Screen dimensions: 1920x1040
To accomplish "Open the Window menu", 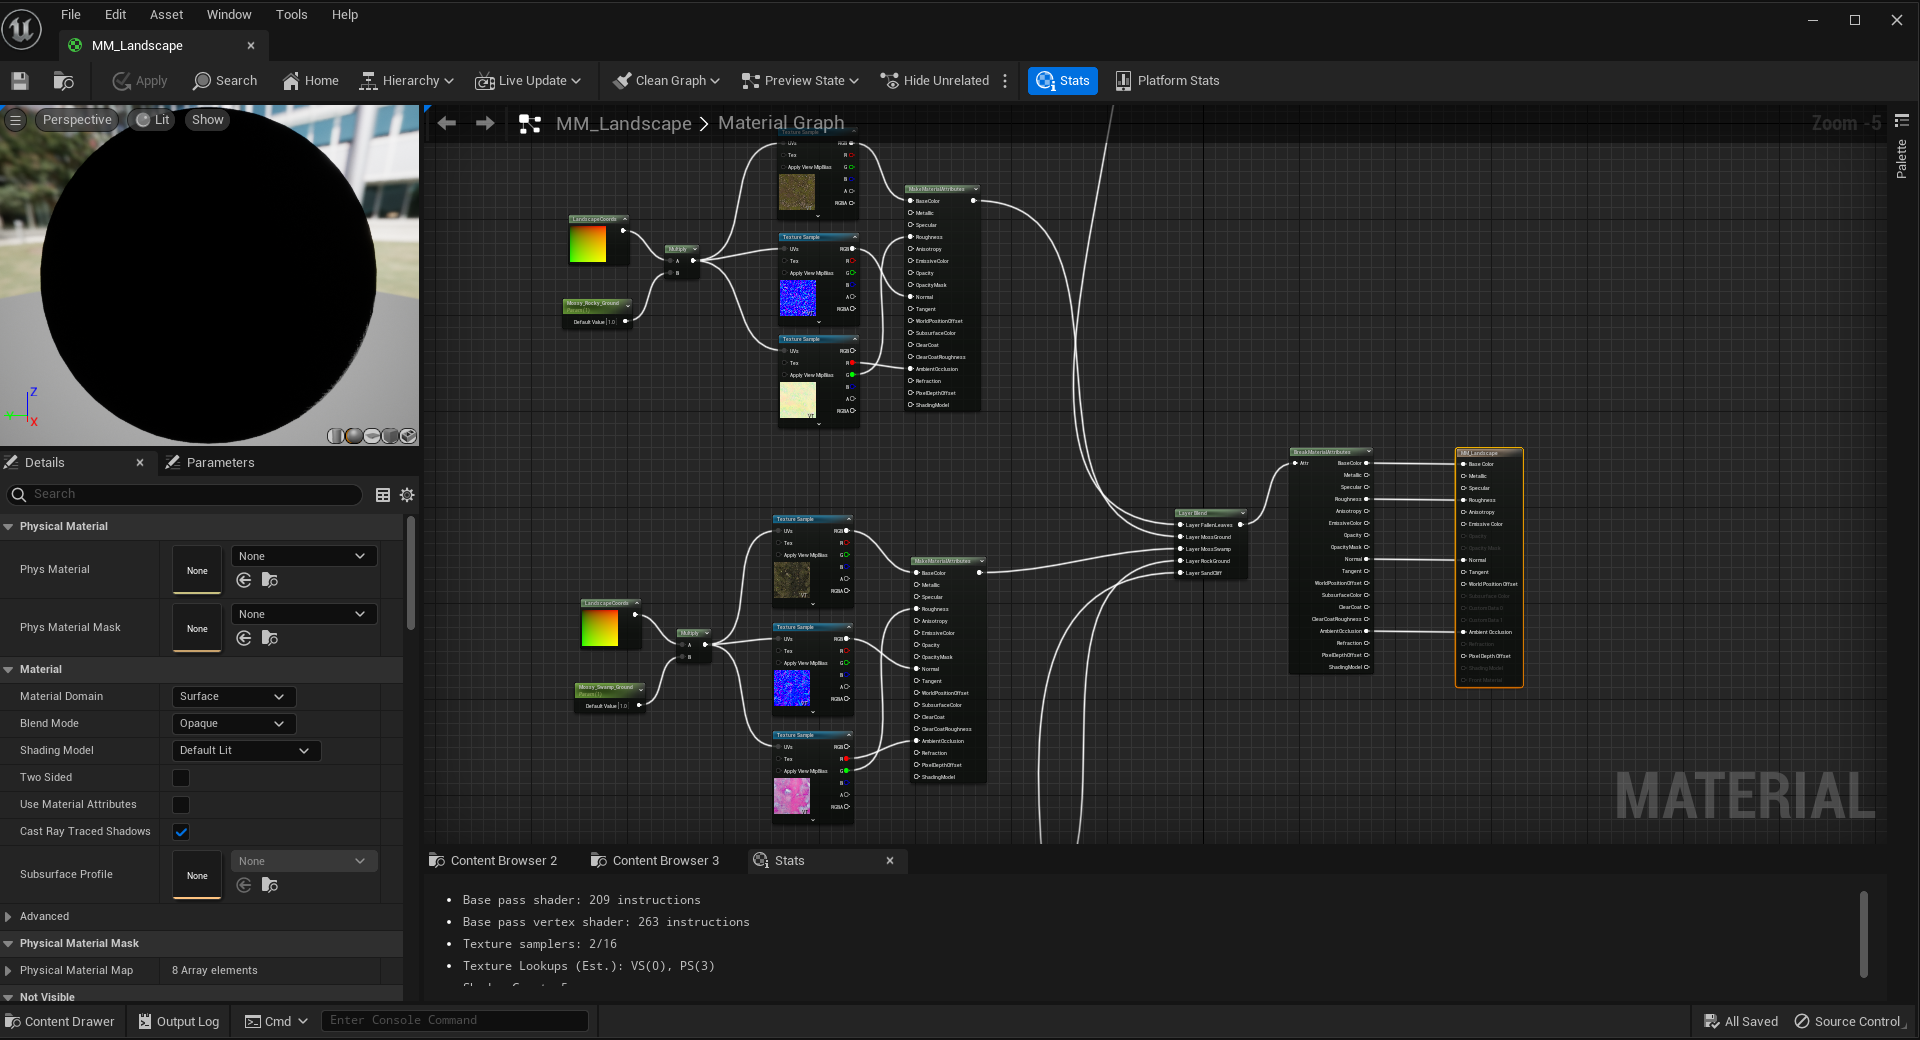I will point(228,15).
